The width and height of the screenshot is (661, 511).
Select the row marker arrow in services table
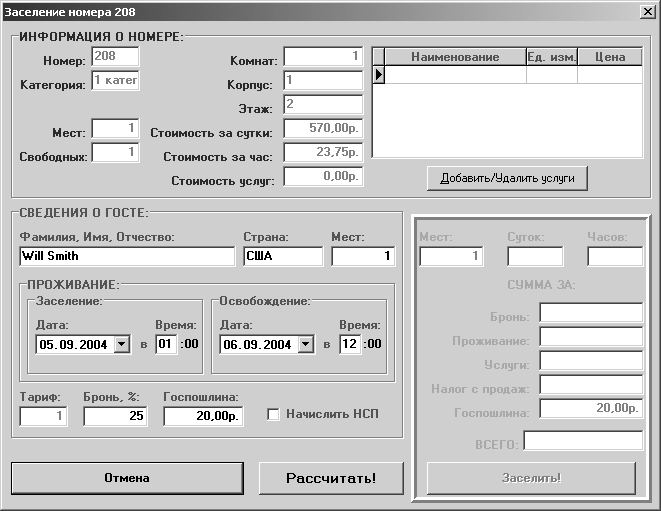click(379, 74)
